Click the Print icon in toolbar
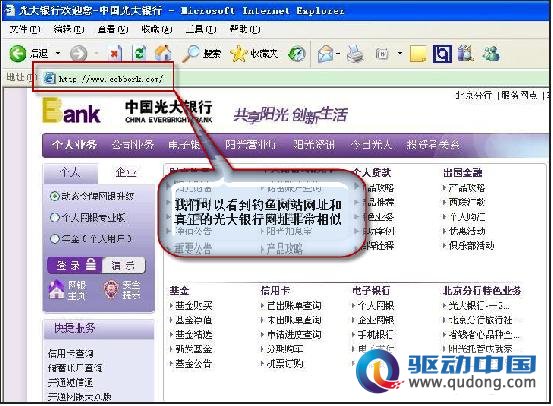 [x=355, y=54]
